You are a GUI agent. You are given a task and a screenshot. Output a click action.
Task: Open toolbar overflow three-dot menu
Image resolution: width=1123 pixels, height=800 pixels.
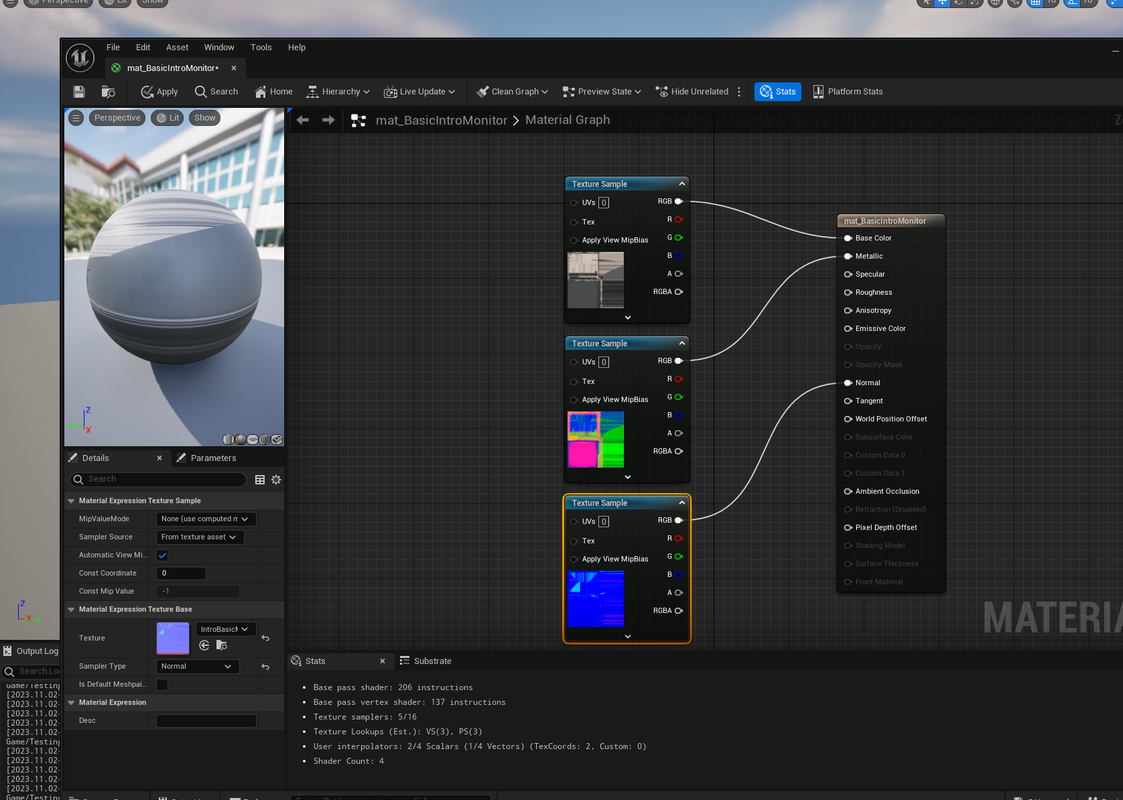click(739, 92)
